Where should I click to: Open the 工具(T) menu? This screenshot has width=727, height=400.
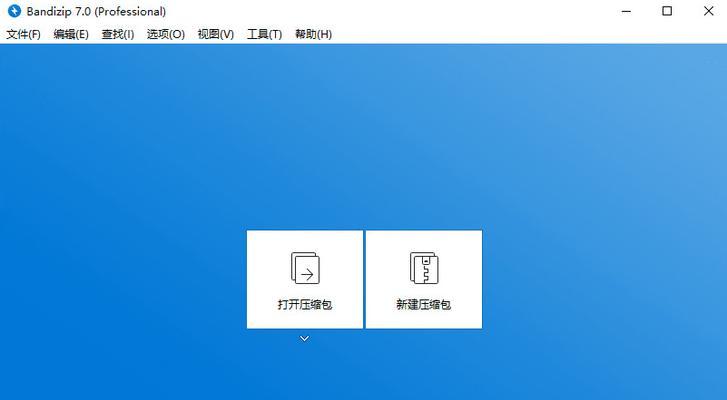[264, 34]
